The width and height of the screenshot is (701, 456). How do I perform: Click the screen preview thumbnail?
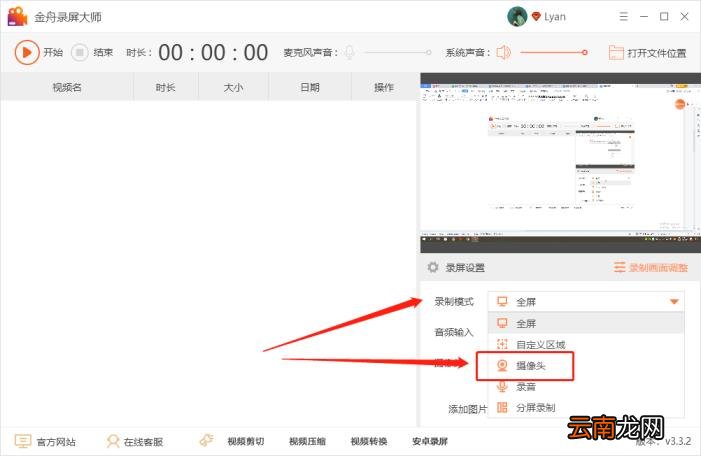click(x=560, y=163)
